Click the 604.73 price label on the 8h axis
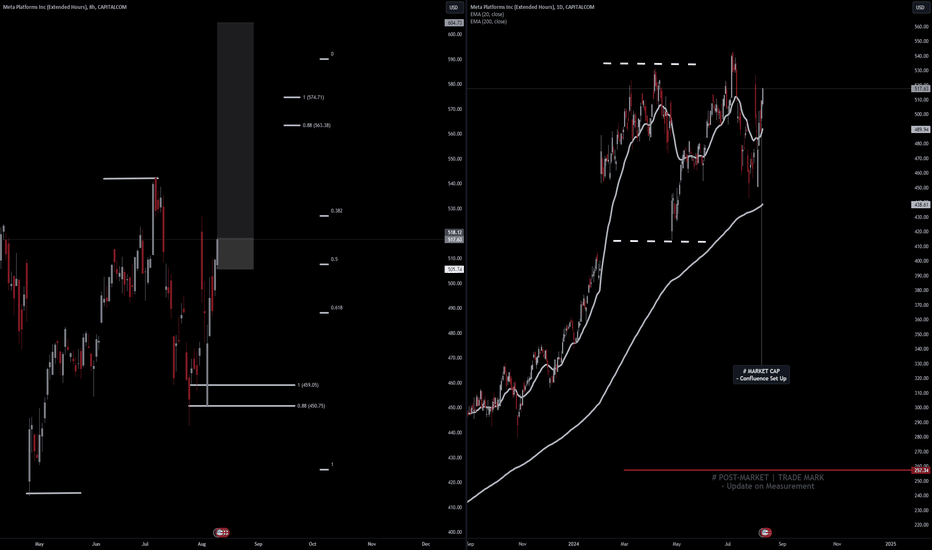 [x=454, y=23]
